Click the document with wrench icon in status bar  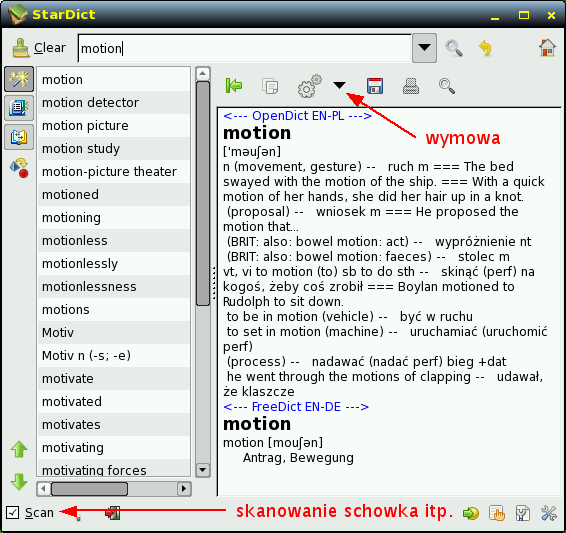pos(522,513)
